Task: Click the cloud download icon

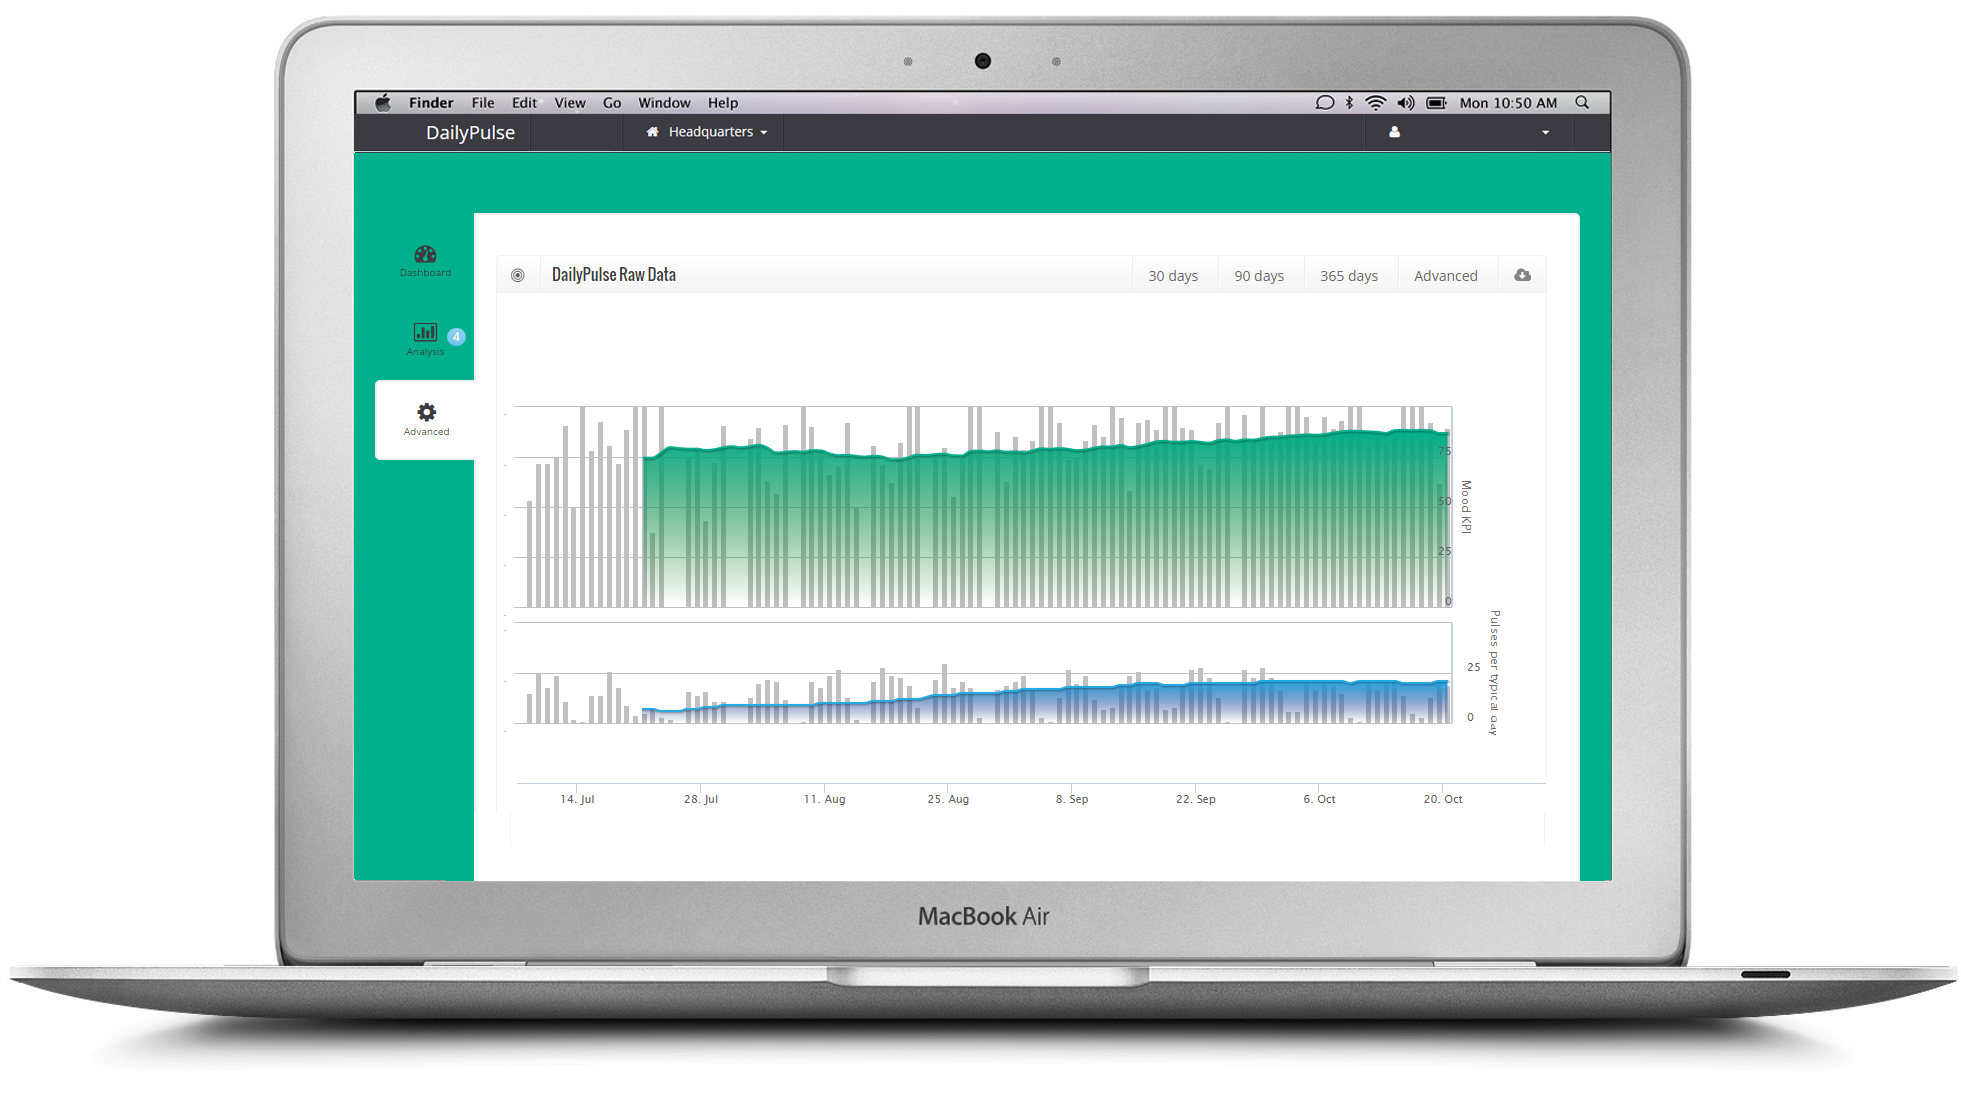Action: point(1522,275)
